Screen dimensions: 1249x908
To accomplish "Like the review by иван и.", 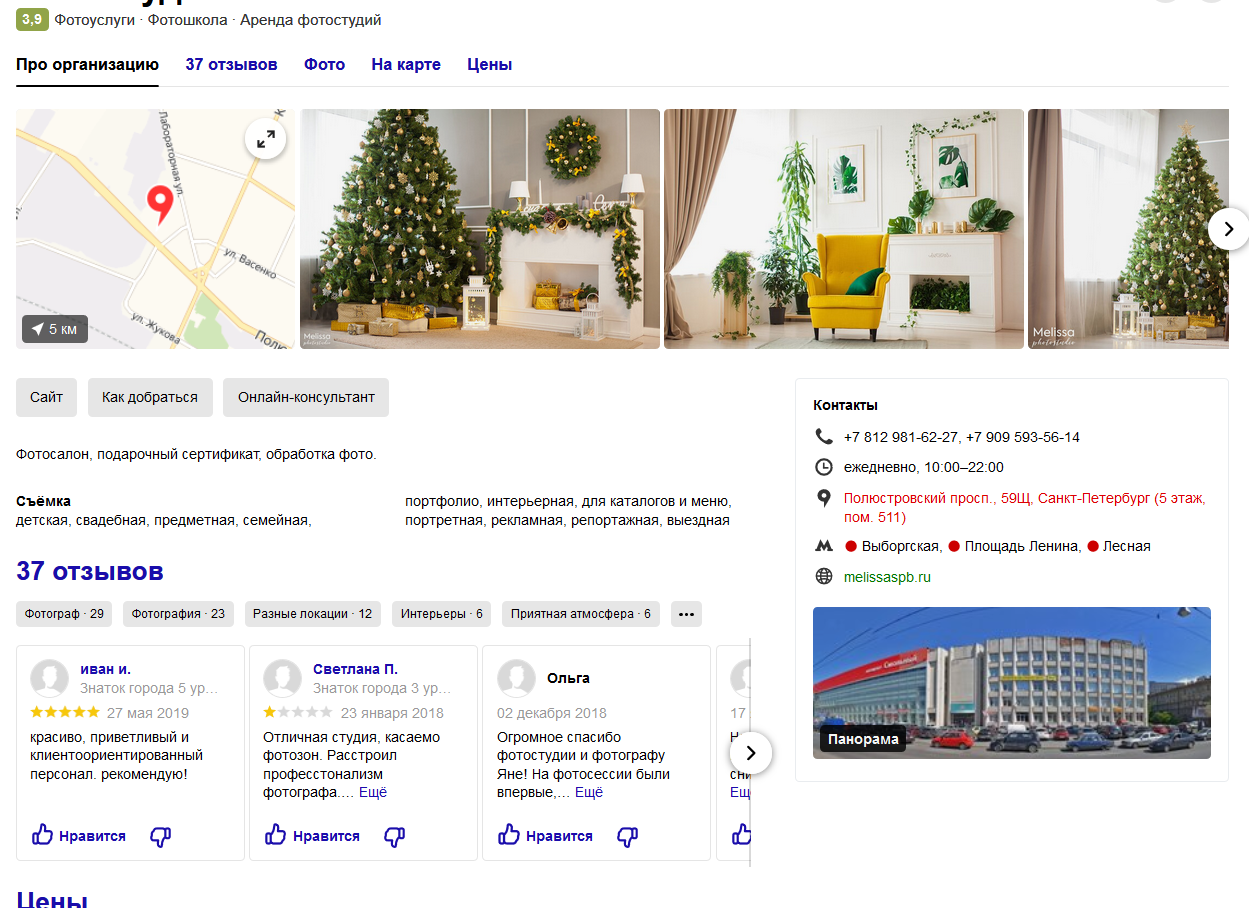I will pos(78,835).
